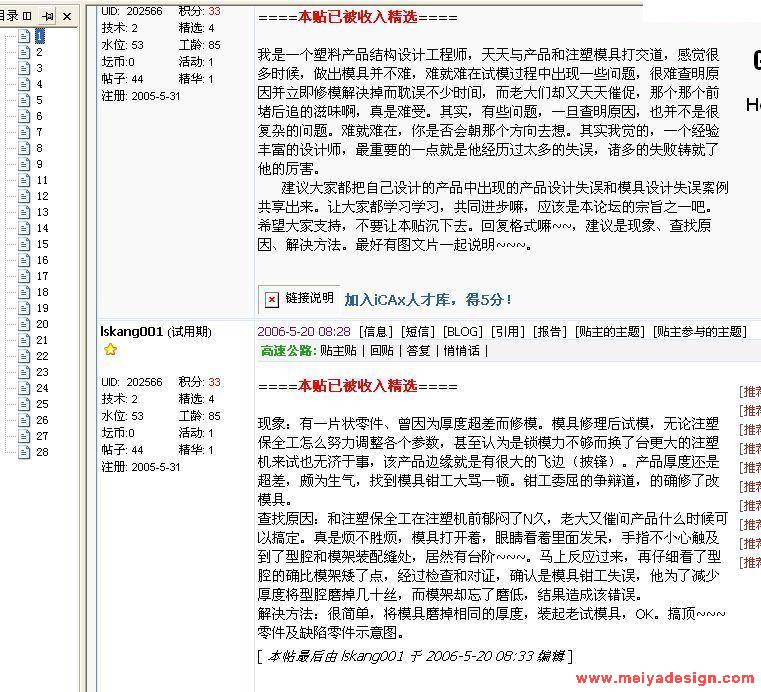Click the split-view icon next to 目录
This screenshot has height=692, width=761.
[27, 17]
